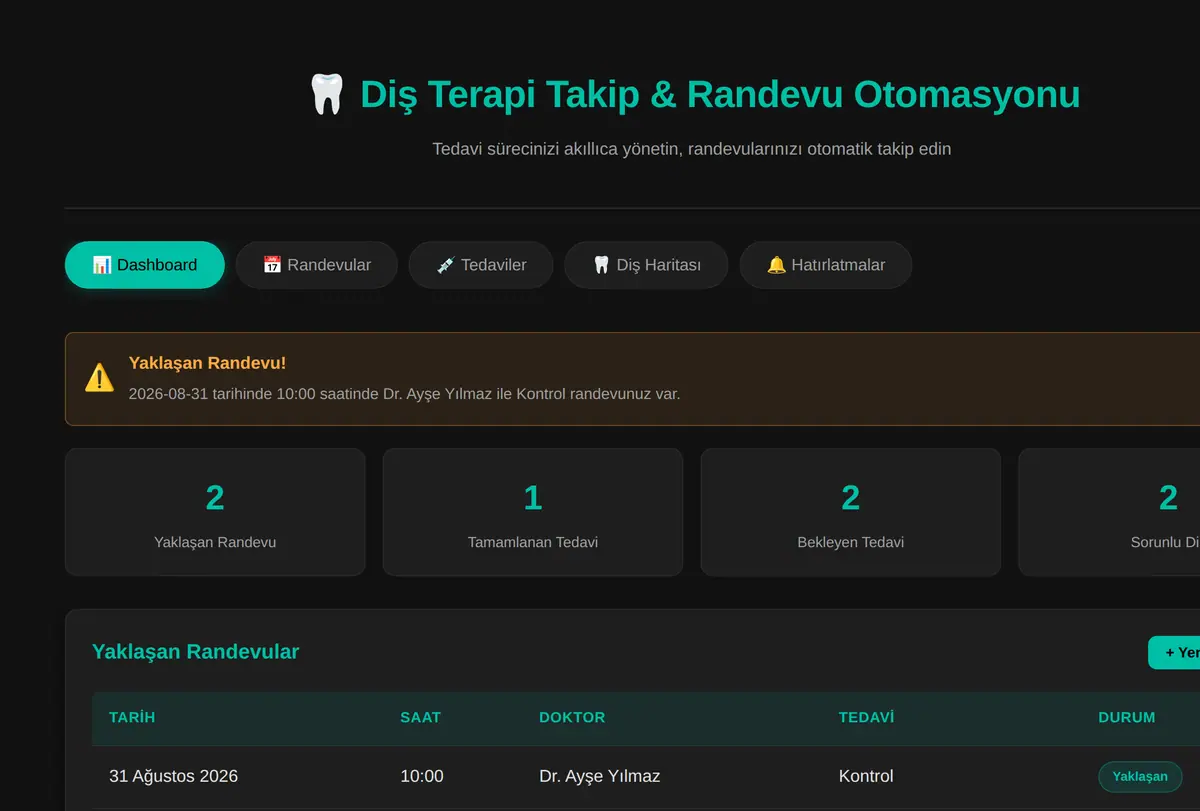Click the DURUM column header
Screen dimensions: 1200x811
point(1127,718)
